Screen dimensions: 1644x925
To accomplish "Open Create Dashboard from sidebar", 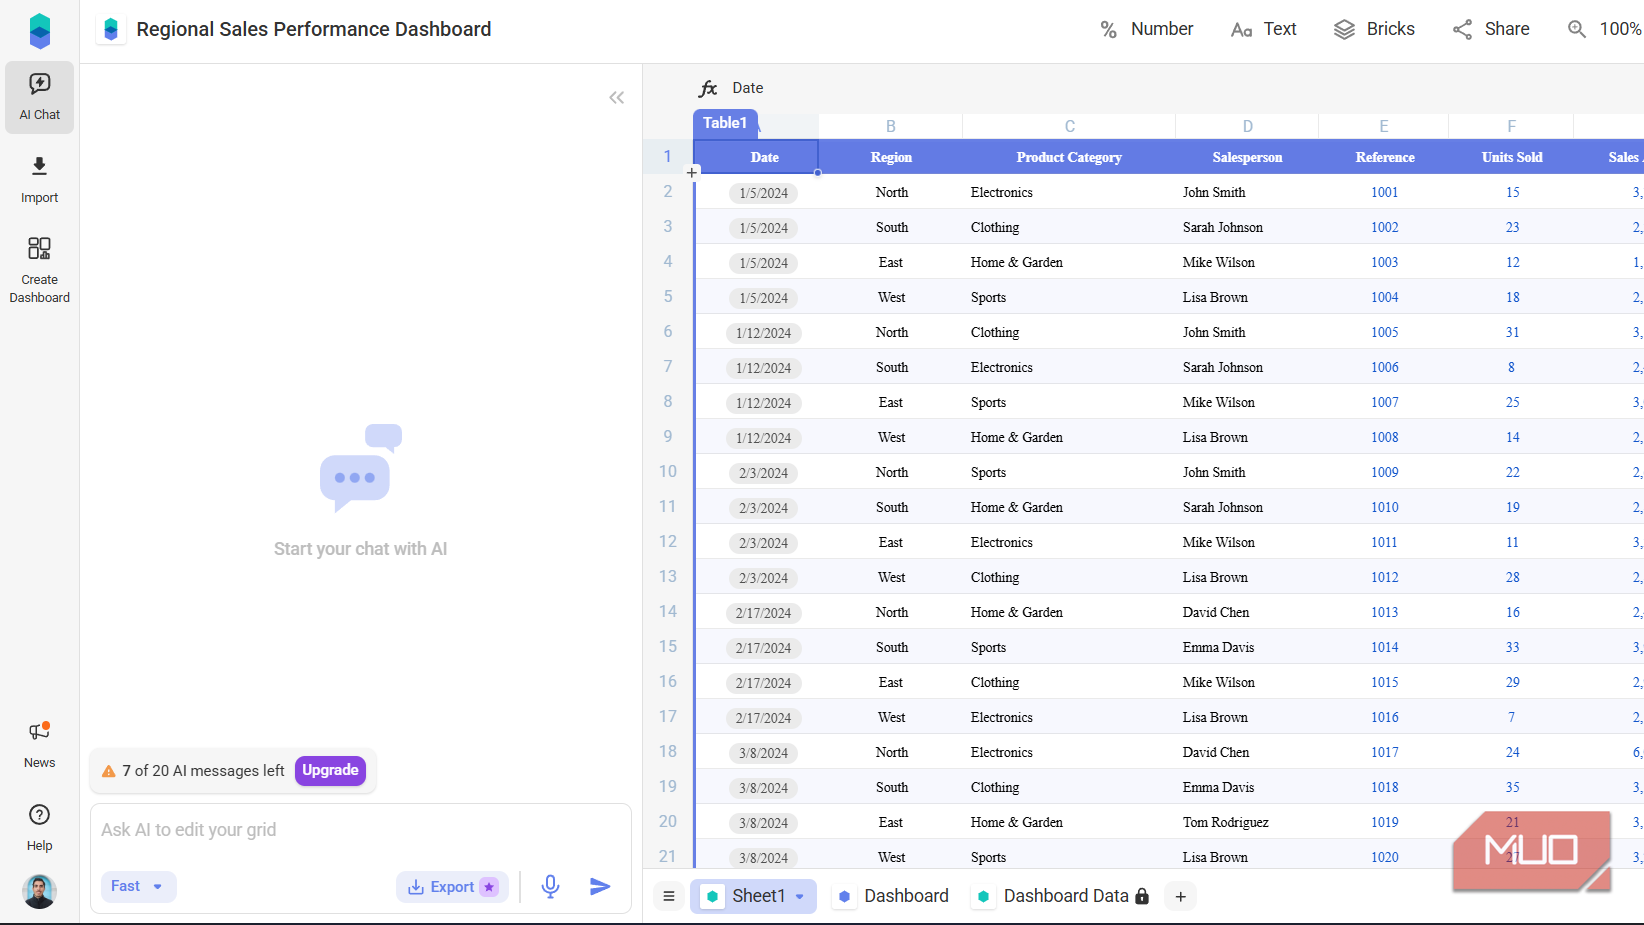I will click(x=40, y=268).
